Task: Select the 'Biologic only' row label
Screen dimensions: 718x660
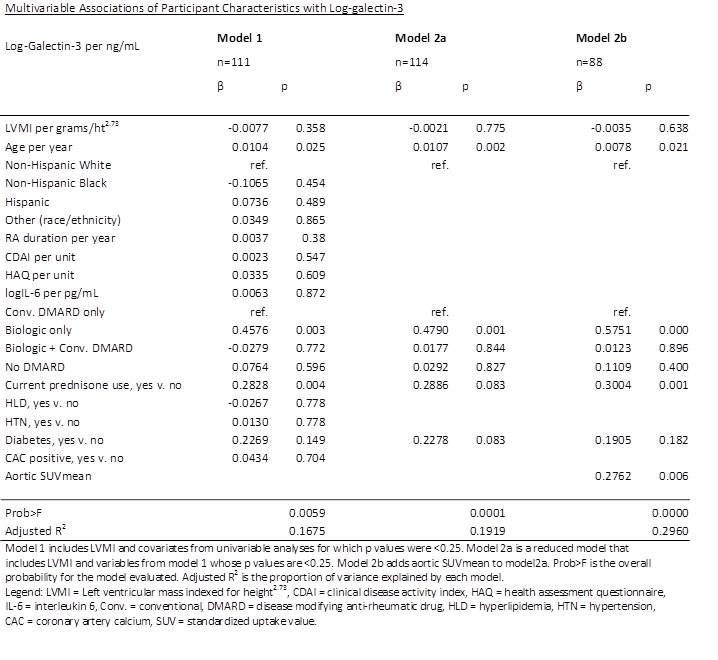Action: pos(39,330)
